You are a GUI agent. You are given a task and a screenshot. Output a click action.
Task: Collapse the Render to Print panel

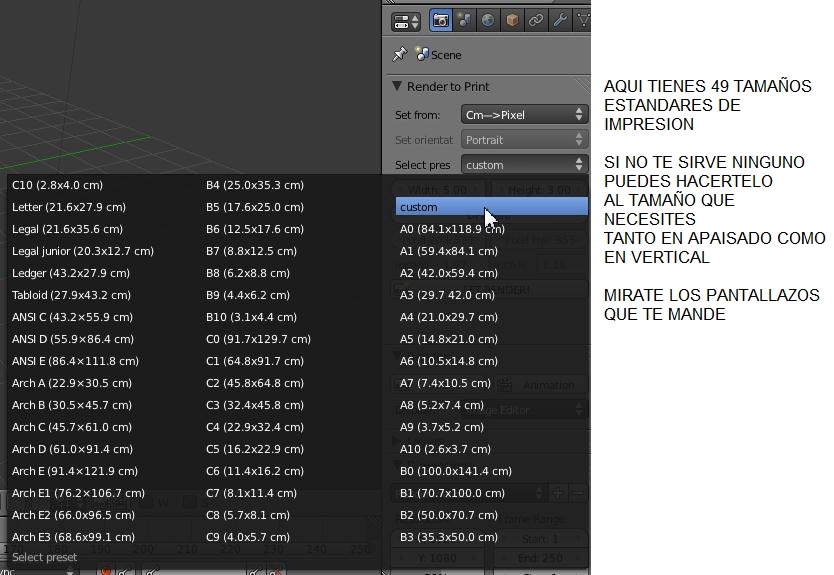point(397,86)
